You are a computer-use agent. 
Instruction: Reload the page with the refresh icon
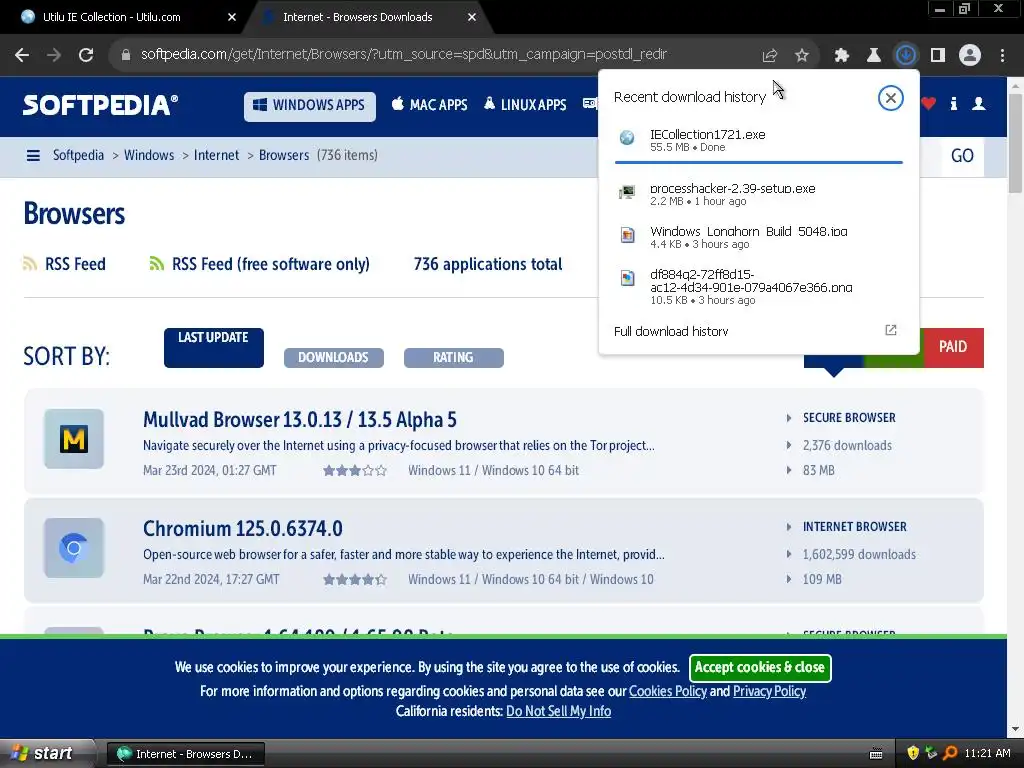[x=86, y=56]
